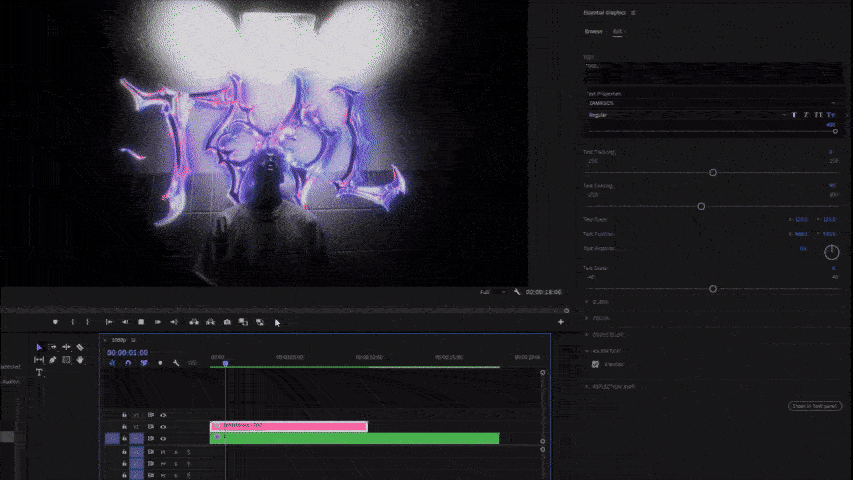
Task: Select the Pen tool
Action: [x=53, y=359]
